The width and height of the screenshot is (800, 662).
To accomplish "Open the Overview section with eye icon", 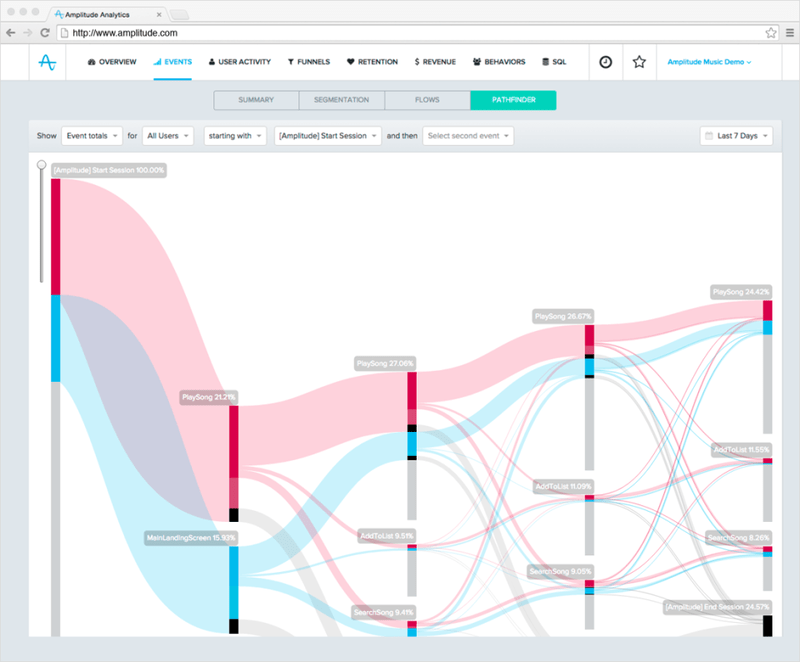I will coord(110,61).
